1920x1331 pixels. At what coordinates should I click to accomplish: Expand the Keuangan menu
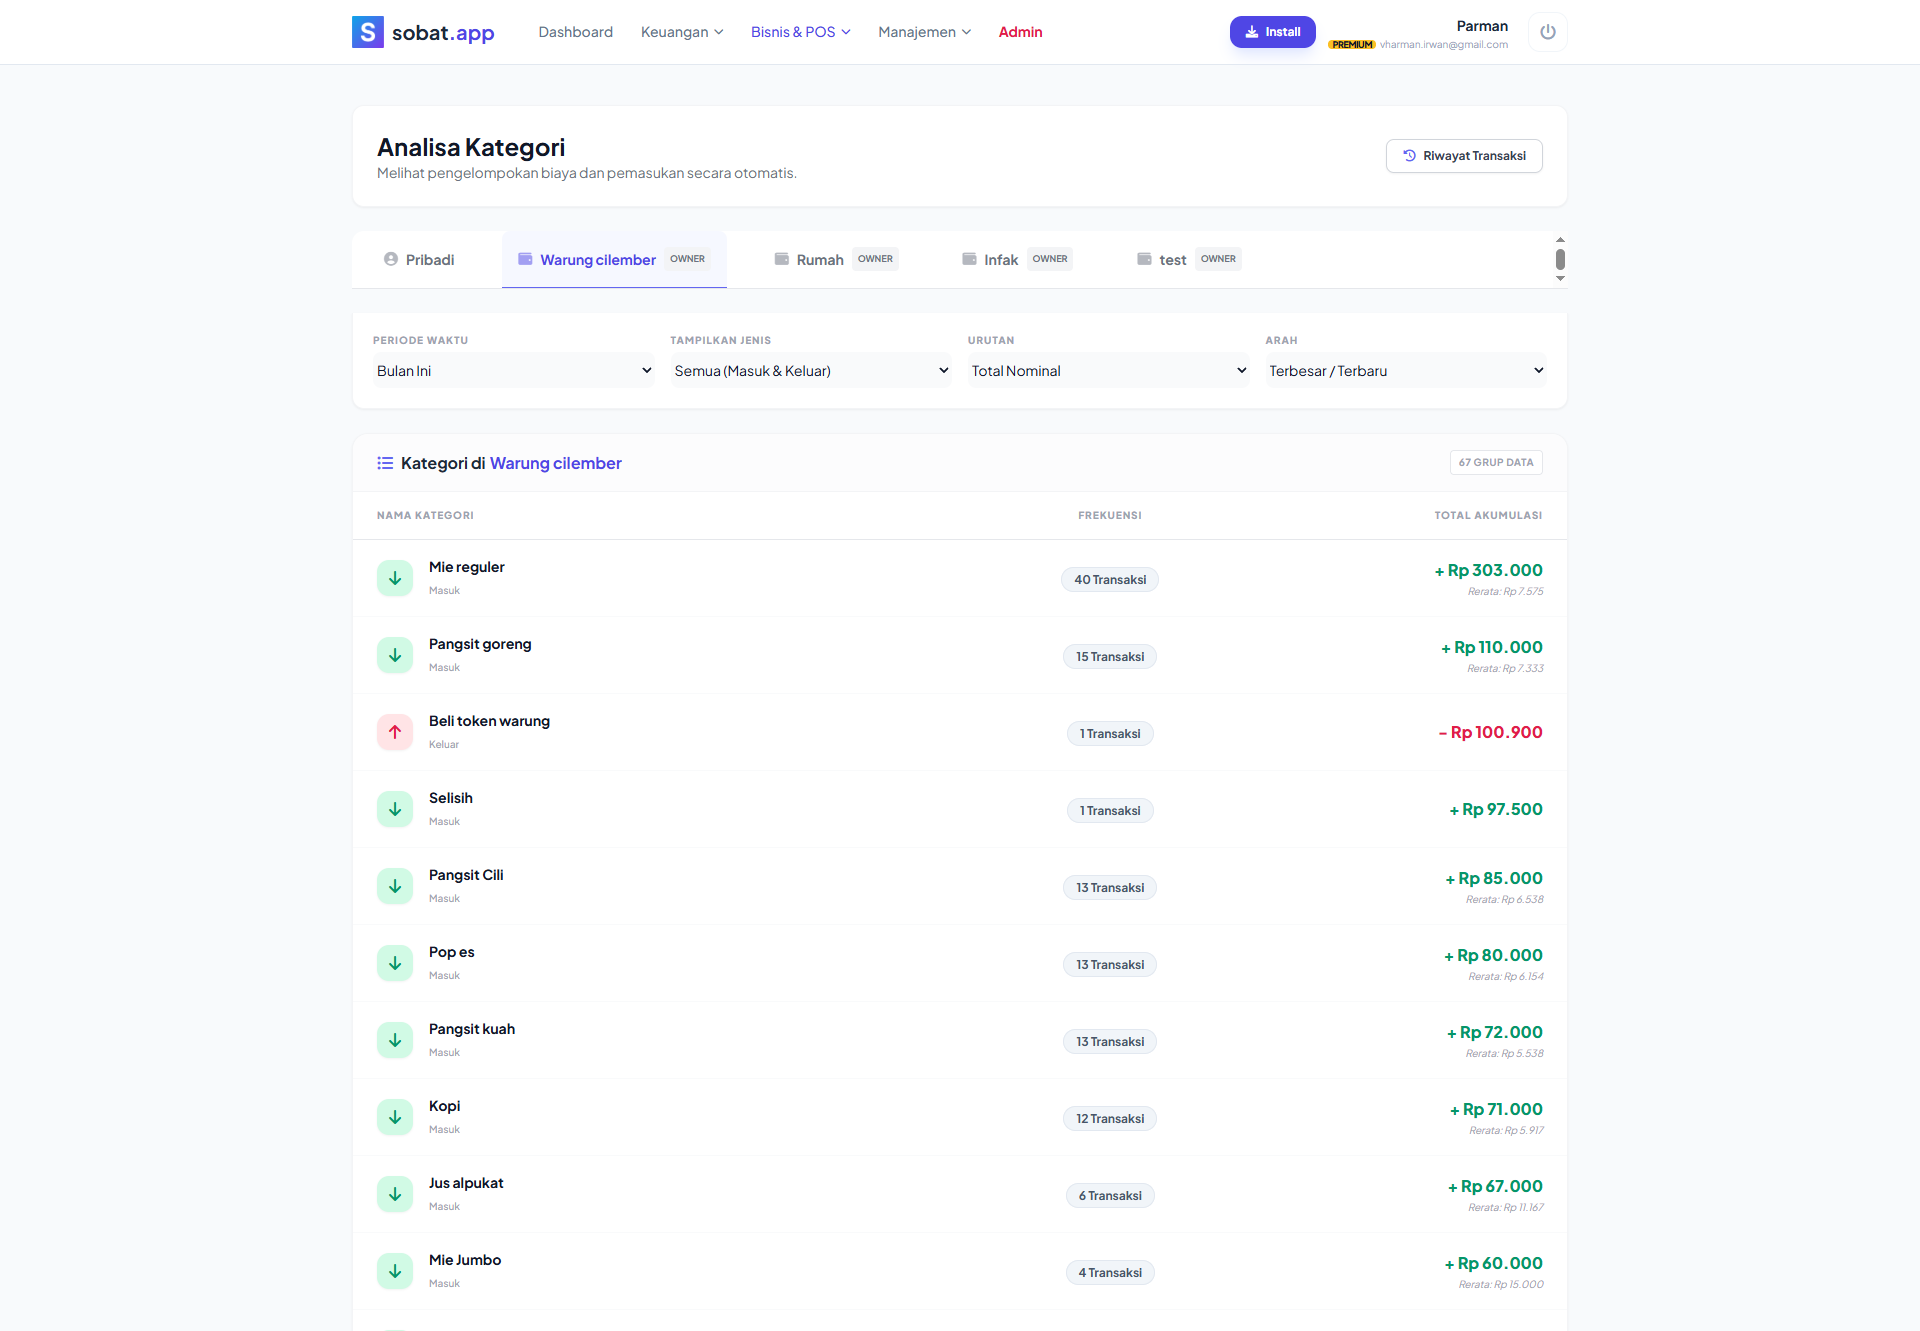[x=682, y=32]
